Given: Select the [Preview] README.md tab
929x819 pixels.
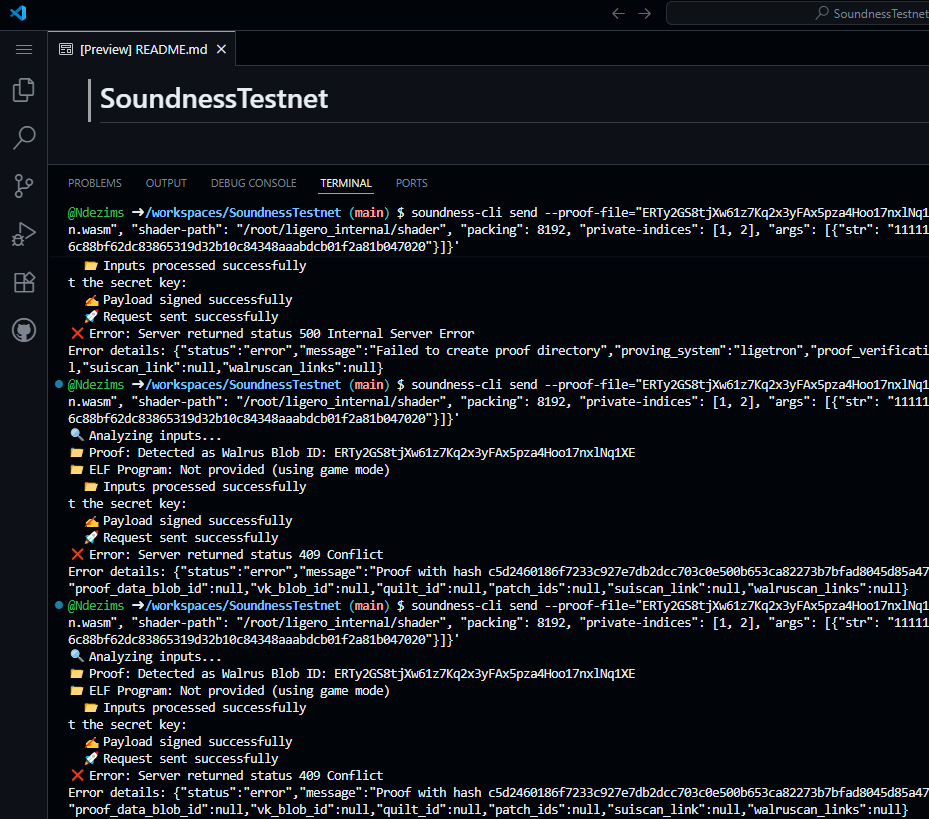Looking at the screenshot, I should [x=142, y=49].
